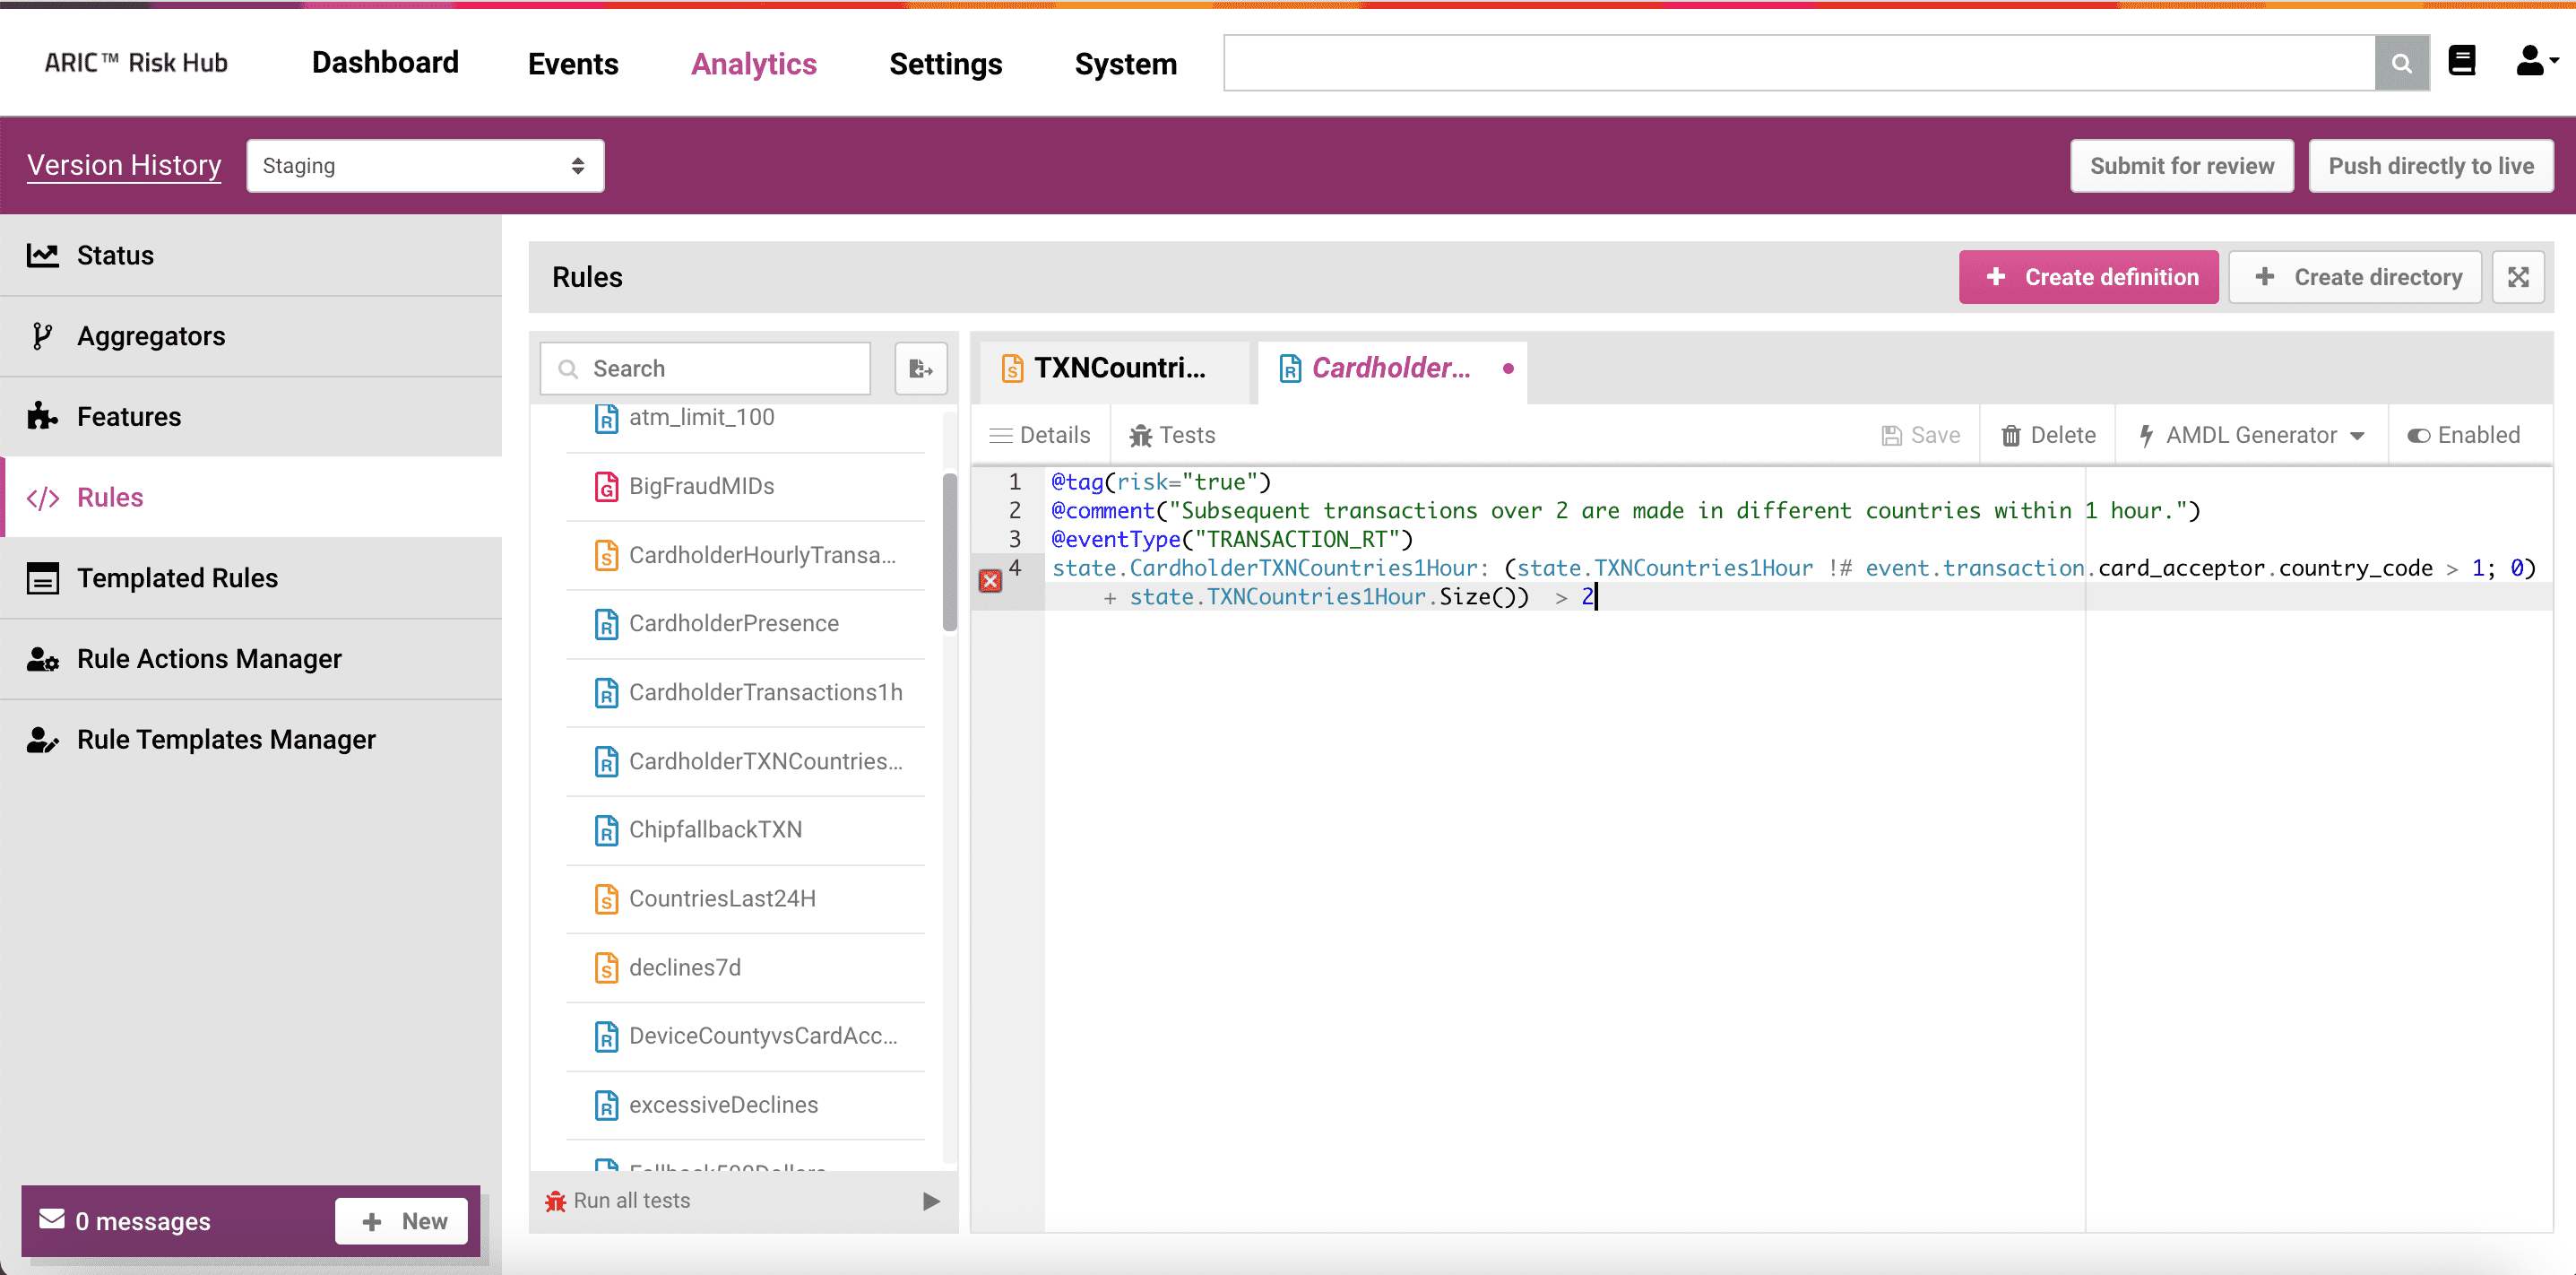Open the Staging version dropdown
This screenshot has width=2576, height=1275.
(x=425, y=166)
